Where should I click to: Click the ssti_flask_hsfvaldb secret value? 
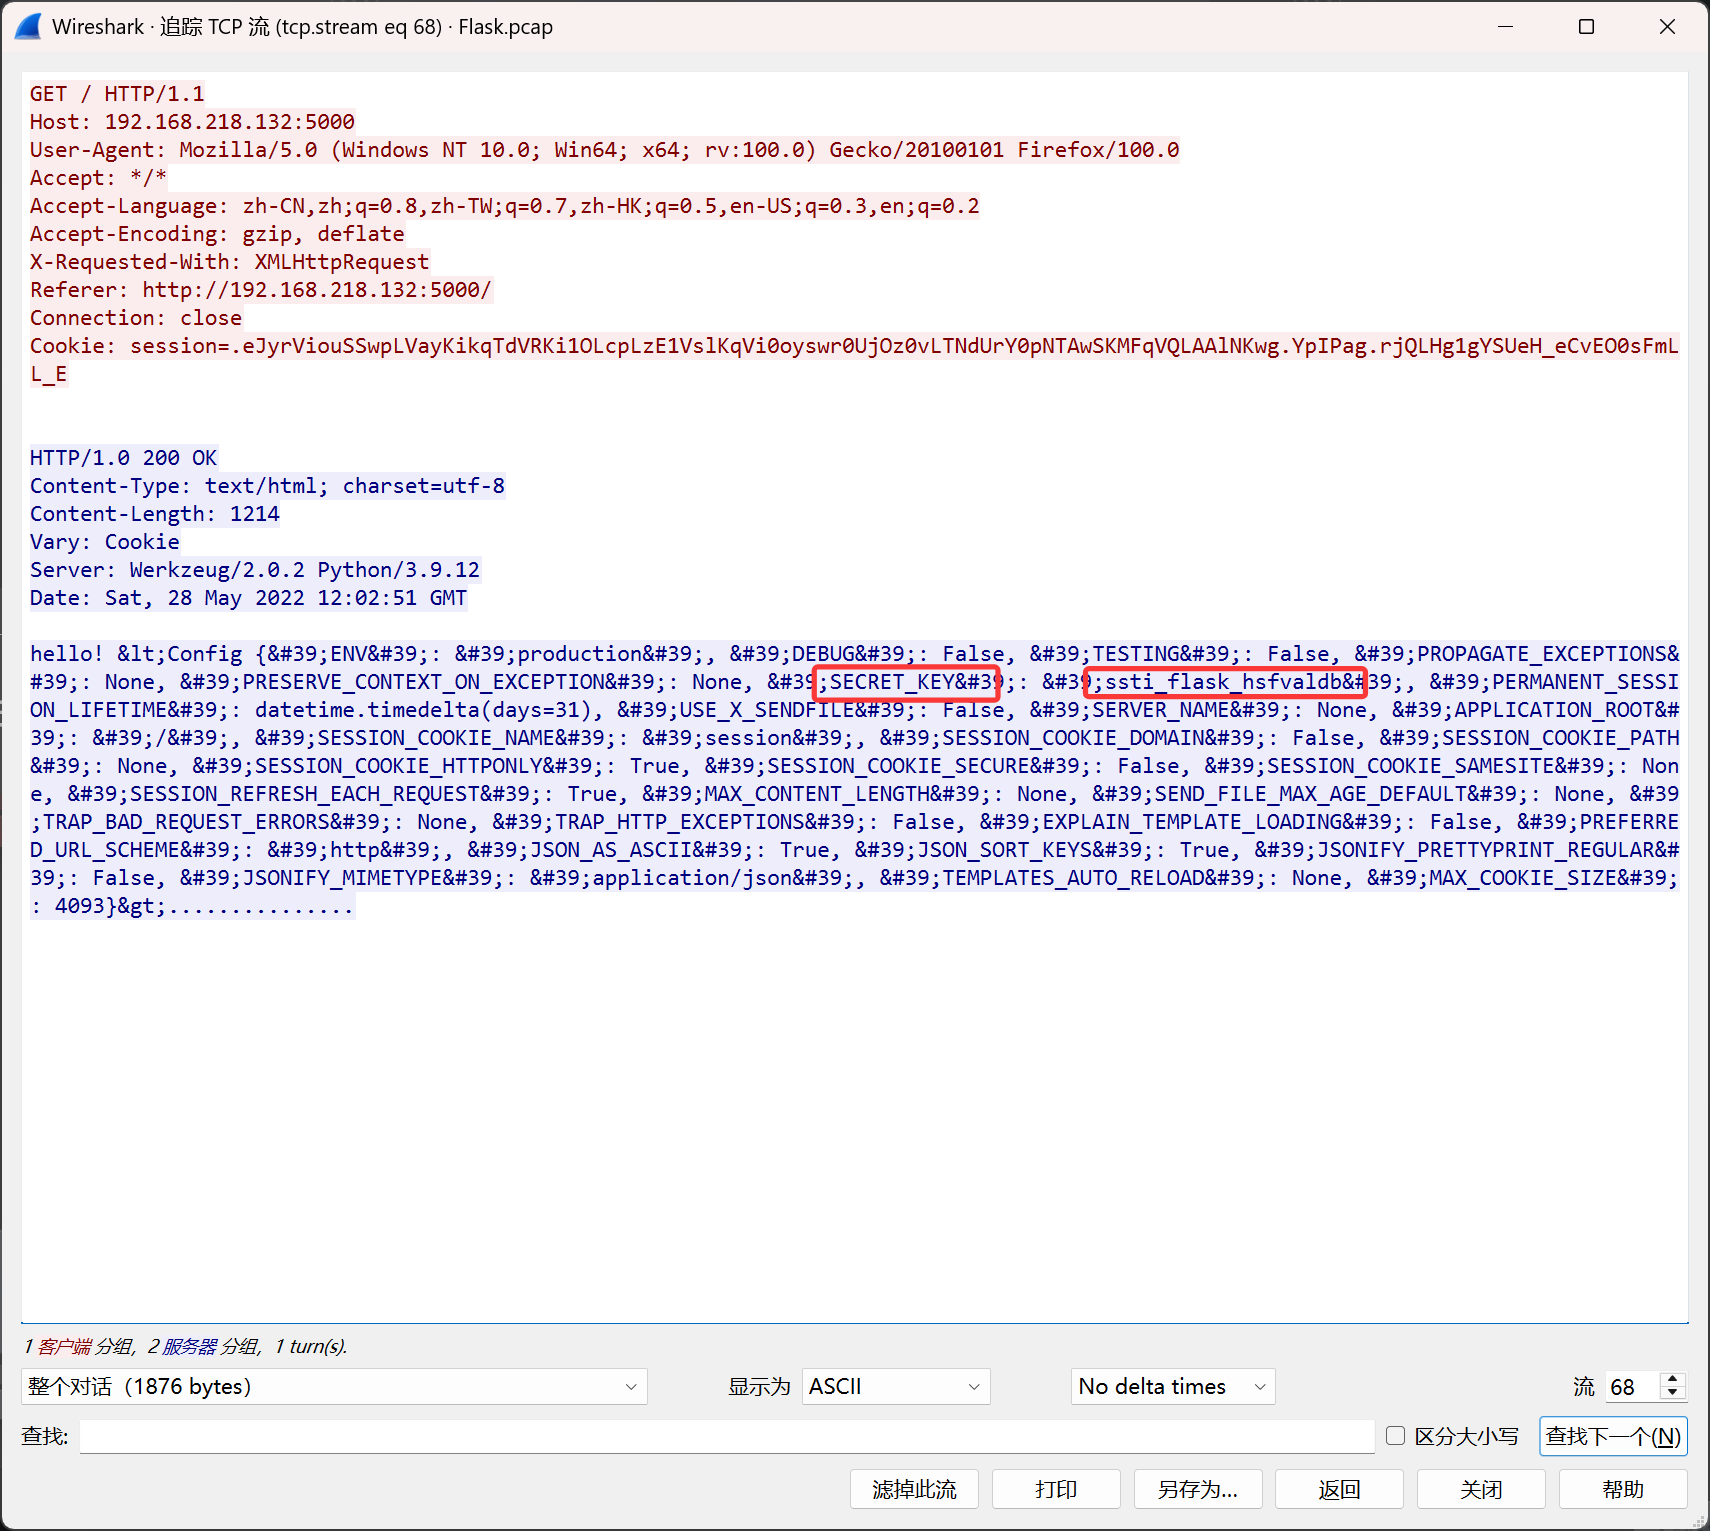coord(1223,682)
